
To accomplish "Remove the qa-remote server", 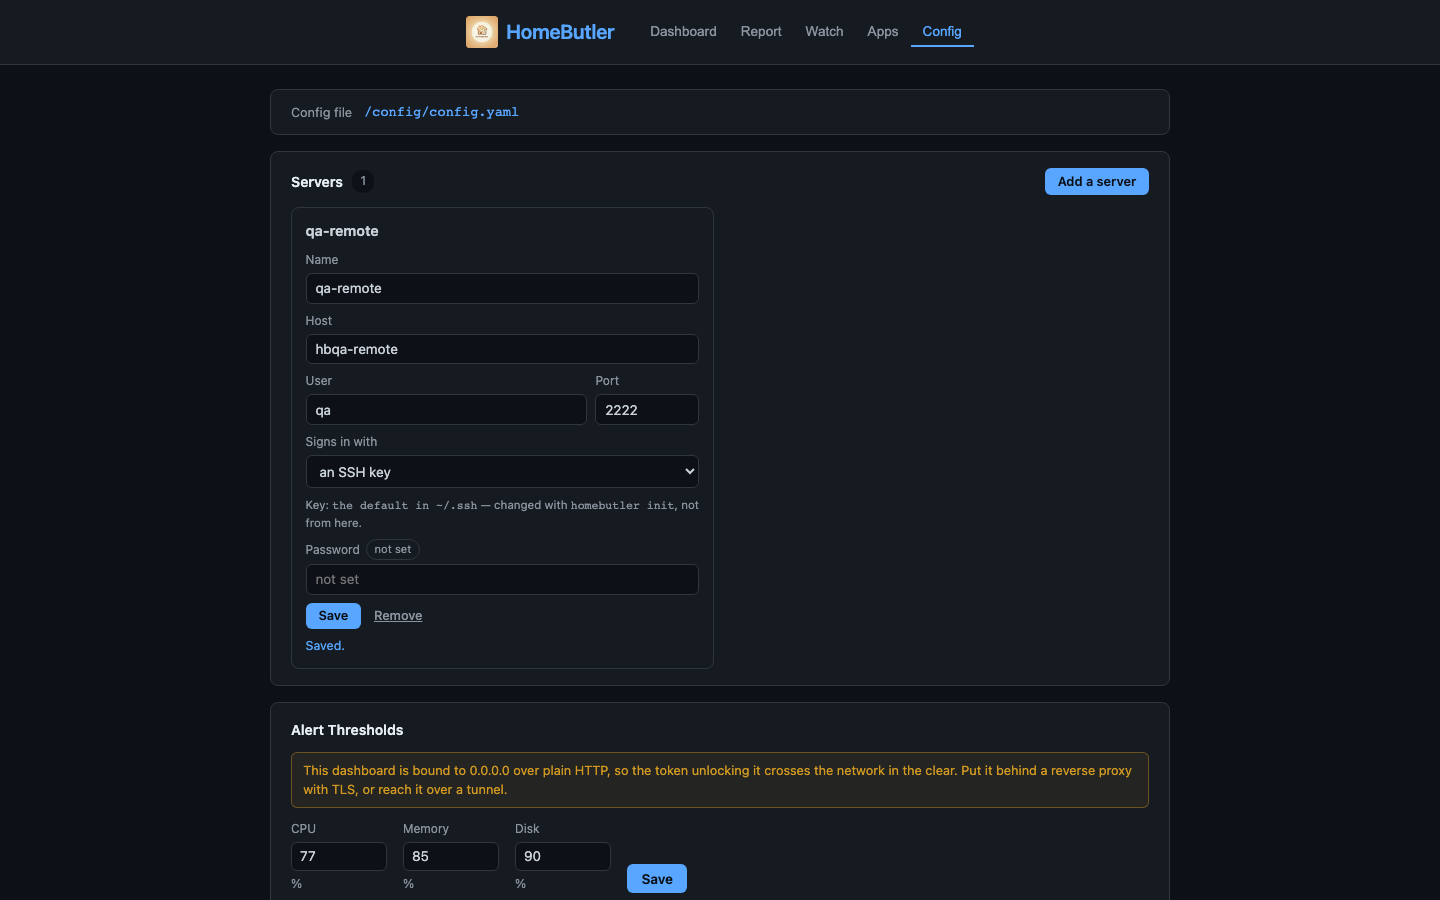I will coord(398,616).
